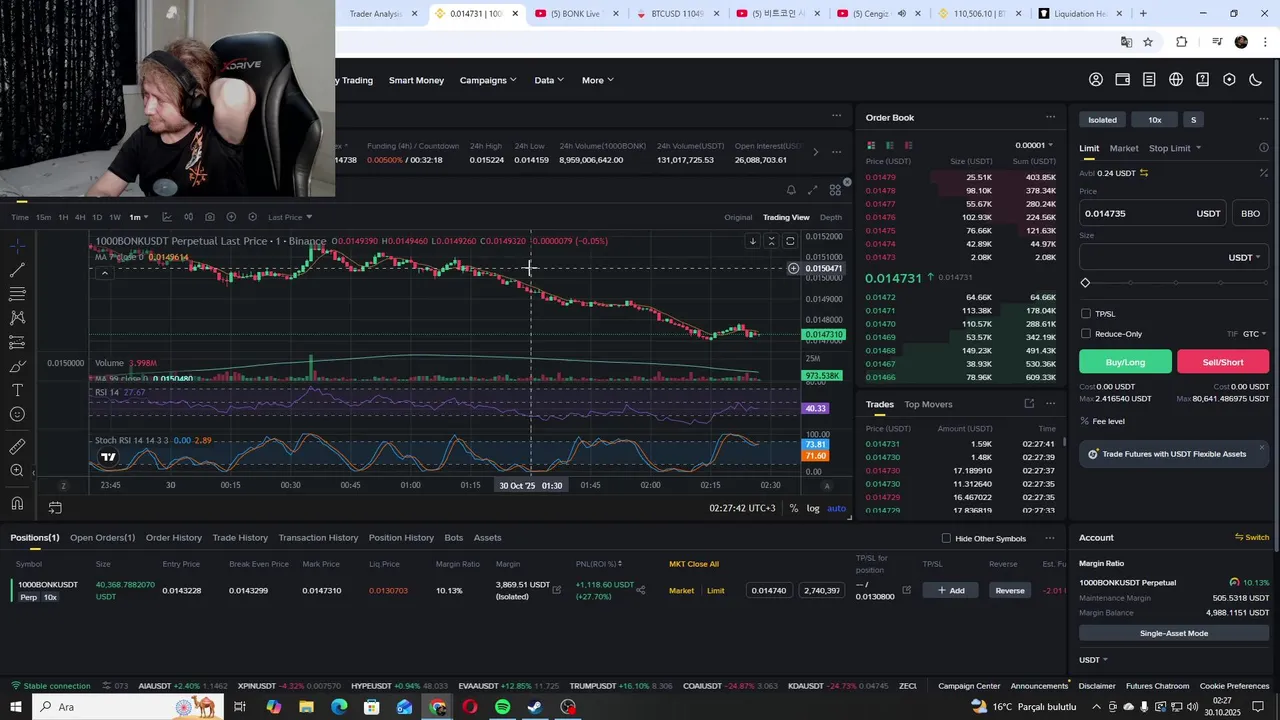Take a chart snapshot with camera icon
Viewport: 1280px width, 720px height.
tap(209, 217)
